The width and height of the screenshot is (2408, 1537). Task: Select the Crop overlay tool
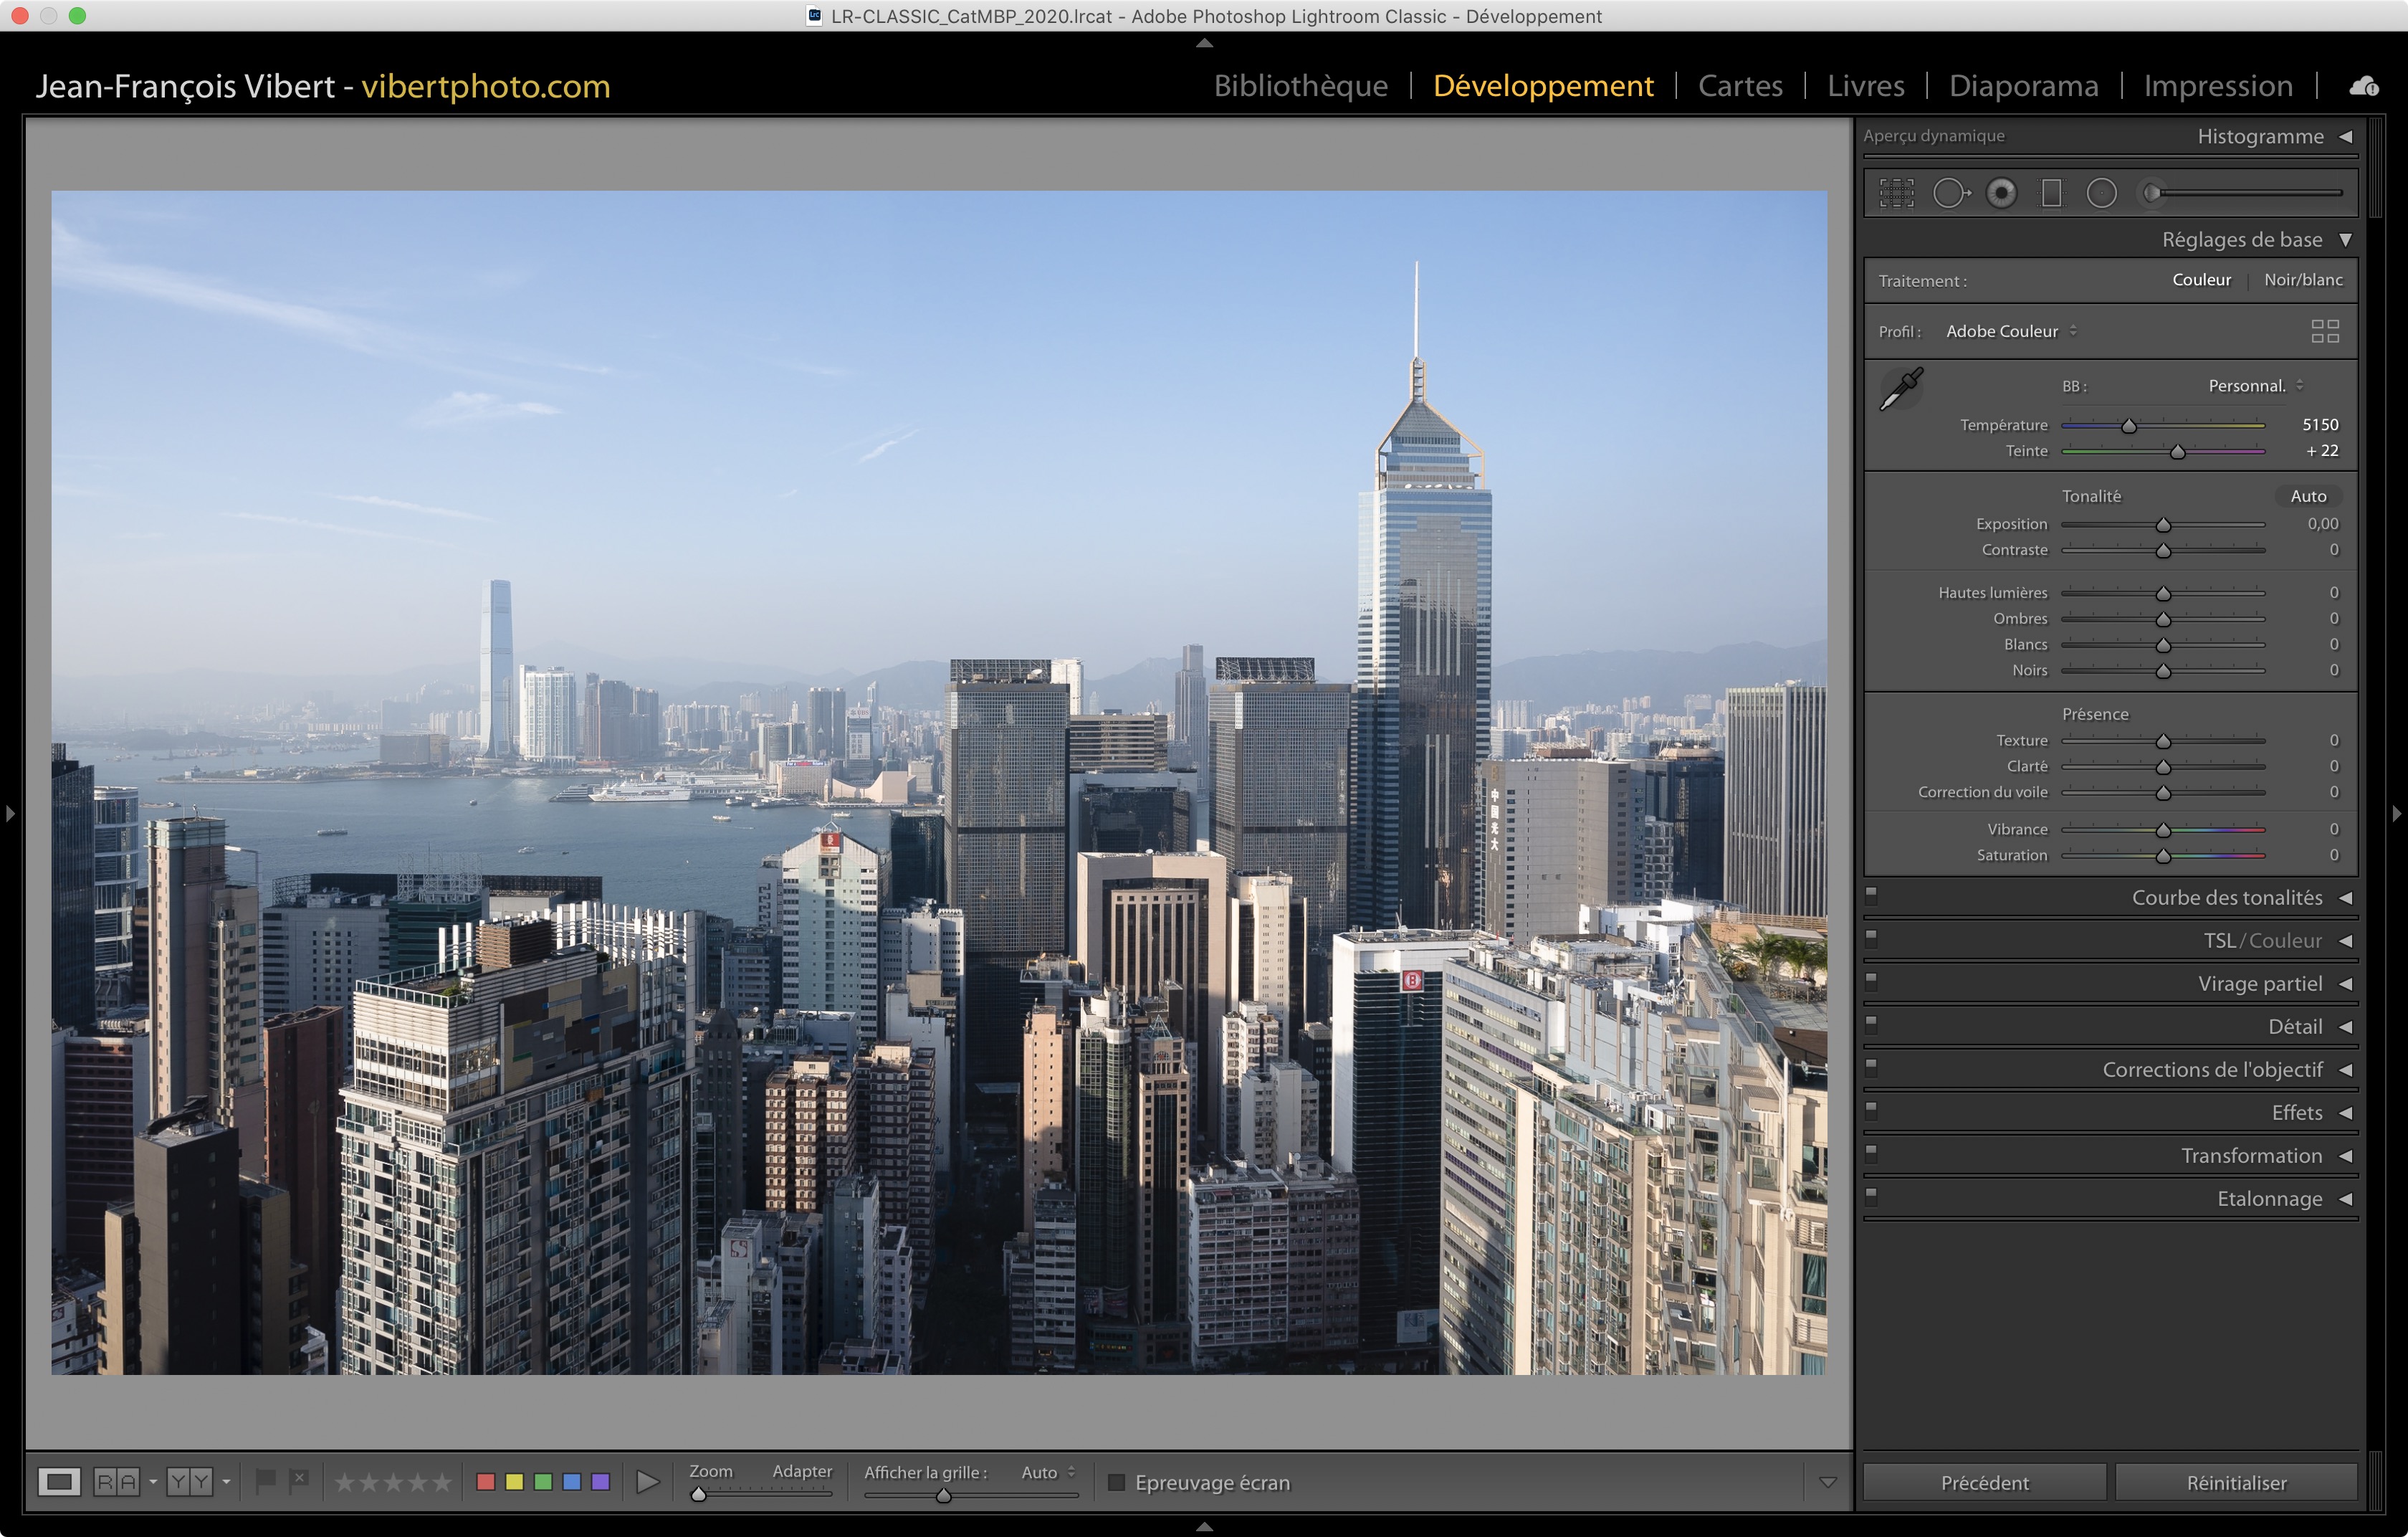pyautogui.click(x=1896, y=193)
